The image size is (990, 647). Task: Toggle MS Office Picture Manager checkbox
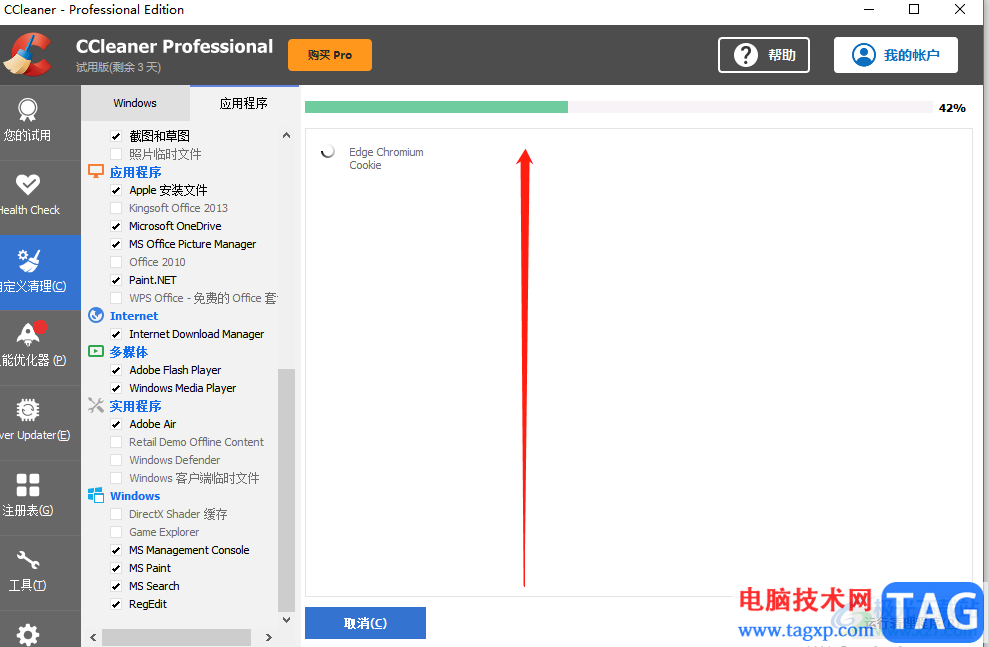[116, 244]
